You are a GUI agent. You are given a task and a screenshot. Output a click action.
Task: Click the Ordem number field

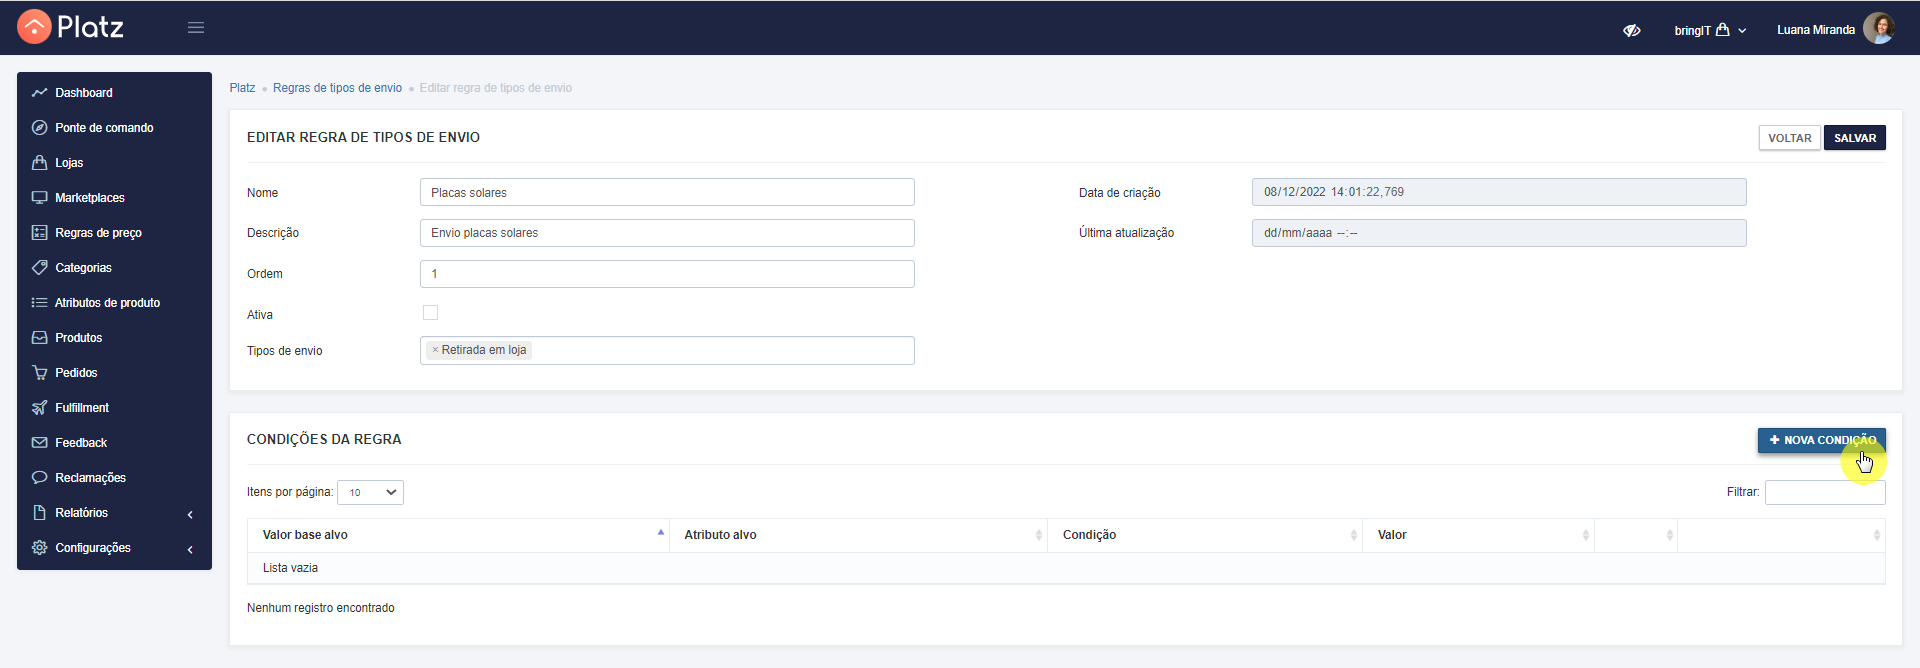tap(667, 274)
